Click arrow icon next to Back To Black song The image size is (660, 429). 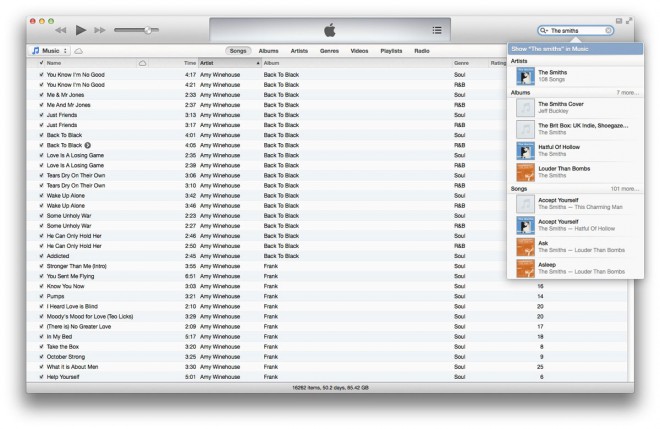coord(88,145)
